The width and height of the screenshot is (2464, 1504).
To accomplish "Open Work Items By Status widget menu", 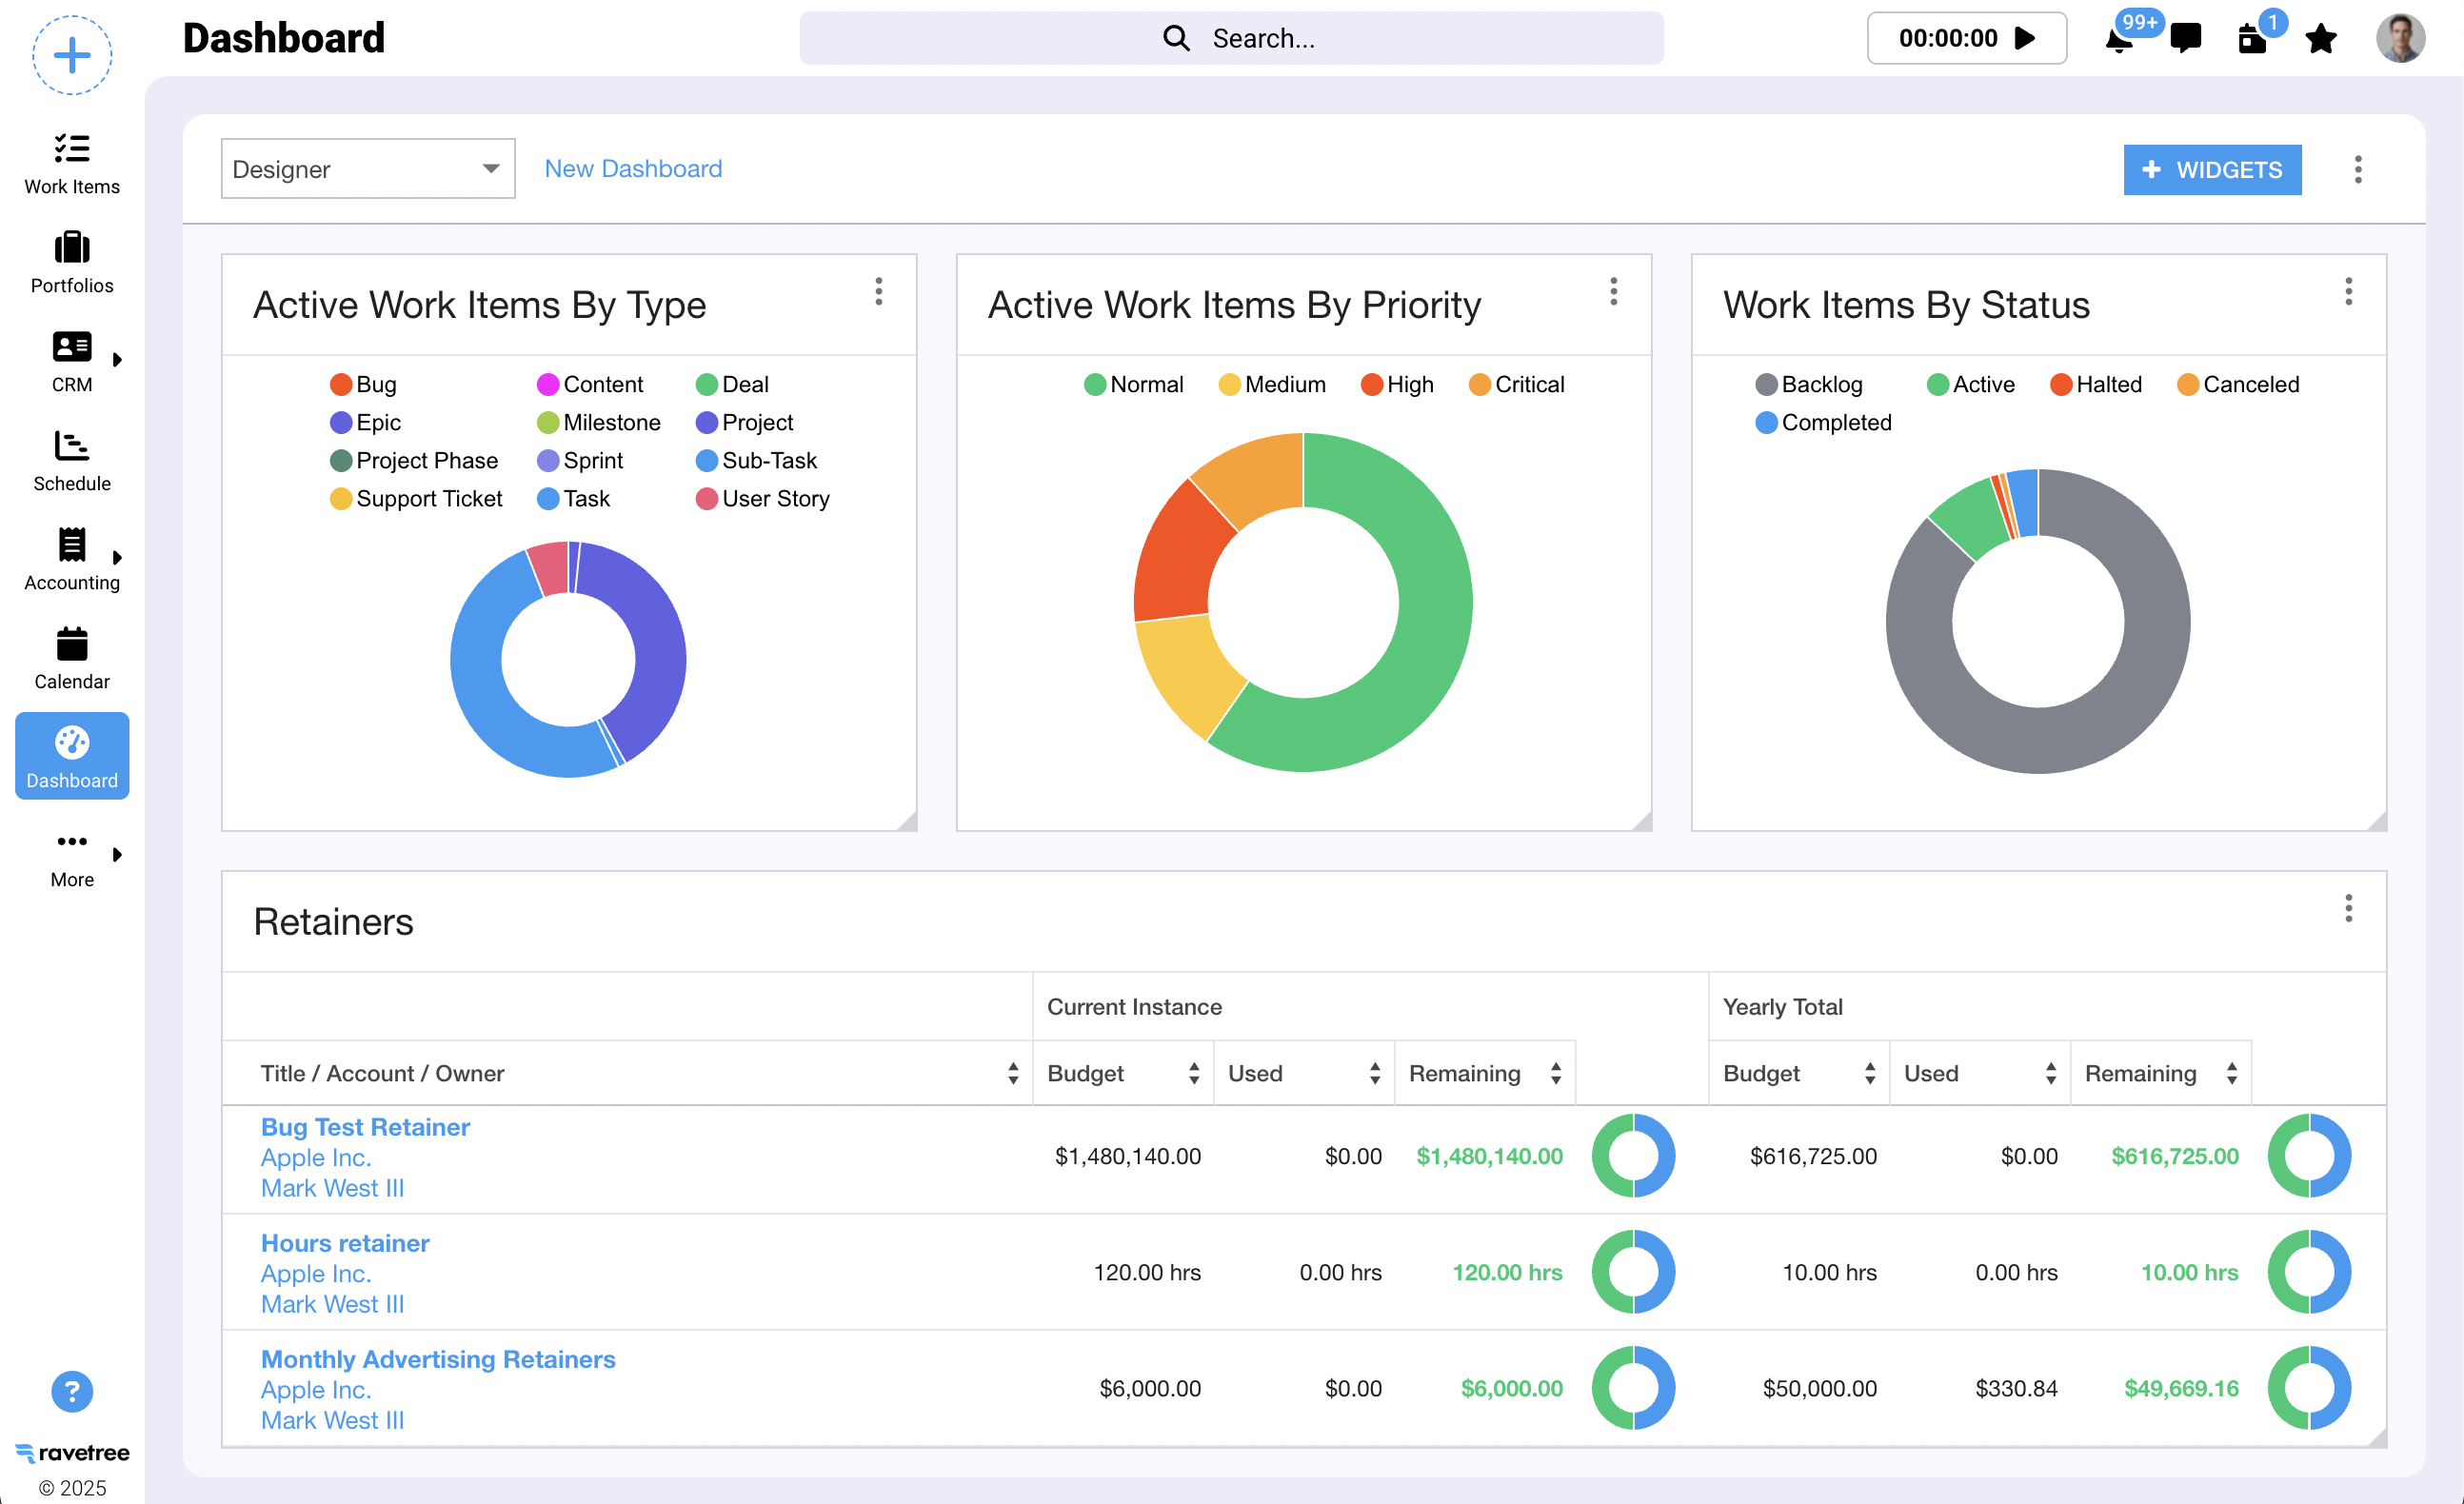I will (2348, 291).
